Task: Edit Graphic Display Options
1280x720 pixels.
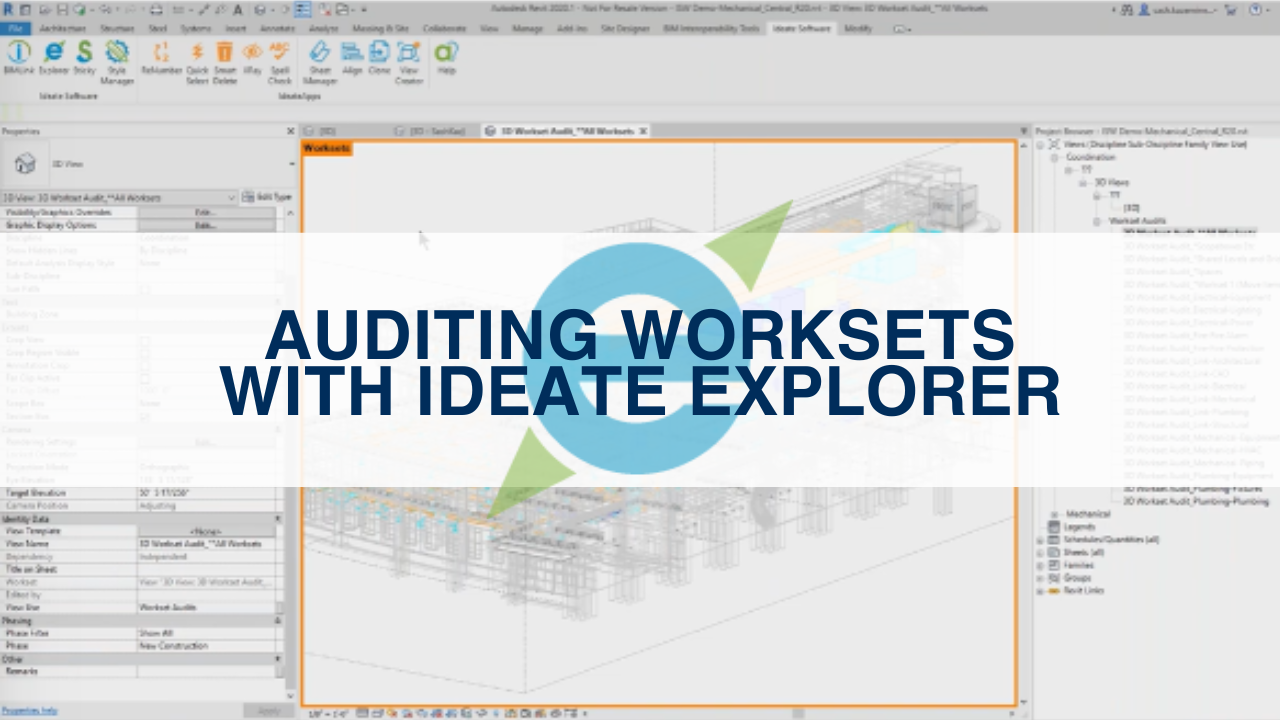Action: 206,225
